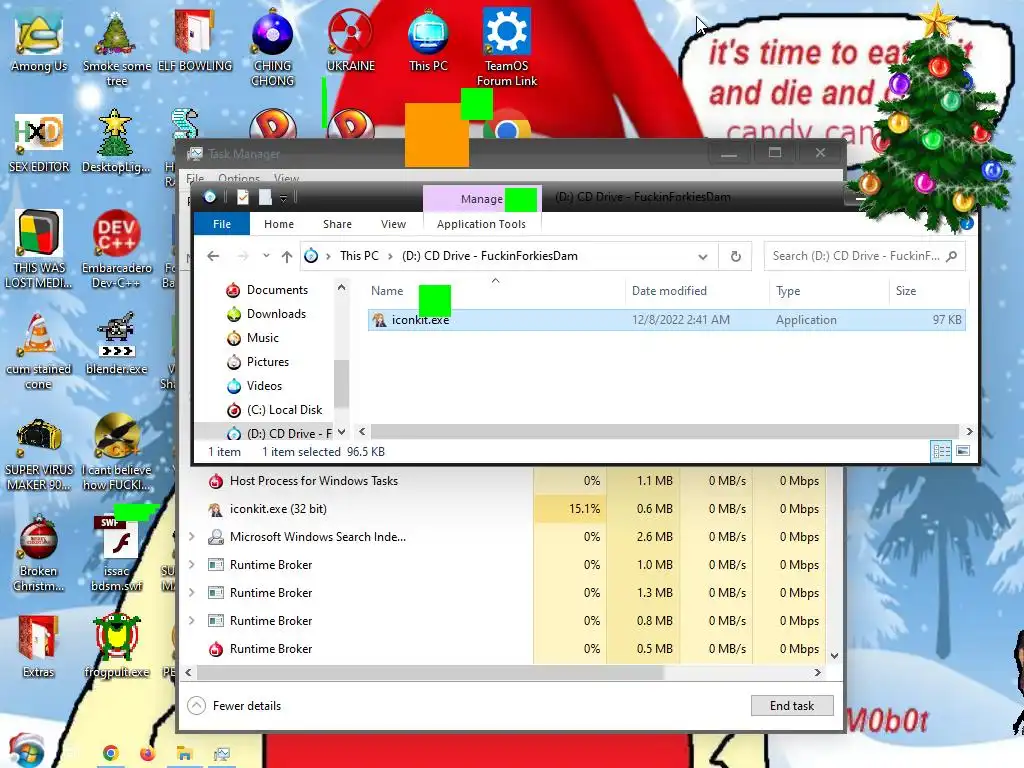Open THIS WAS LOST MEDI... icon
The width and height of the screenshot is (1024, 768).
click(39, 249)
